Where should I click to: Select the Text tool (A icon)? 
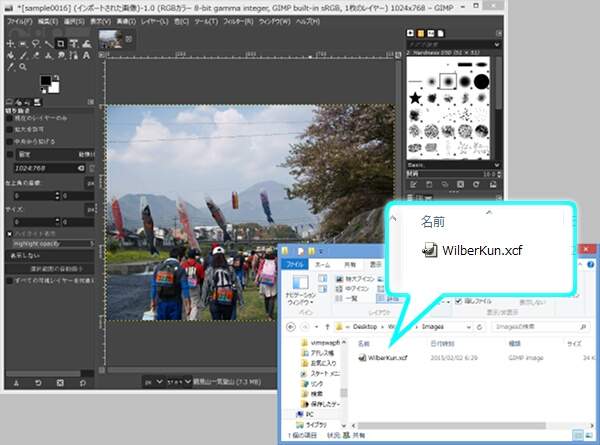(86, 55)
